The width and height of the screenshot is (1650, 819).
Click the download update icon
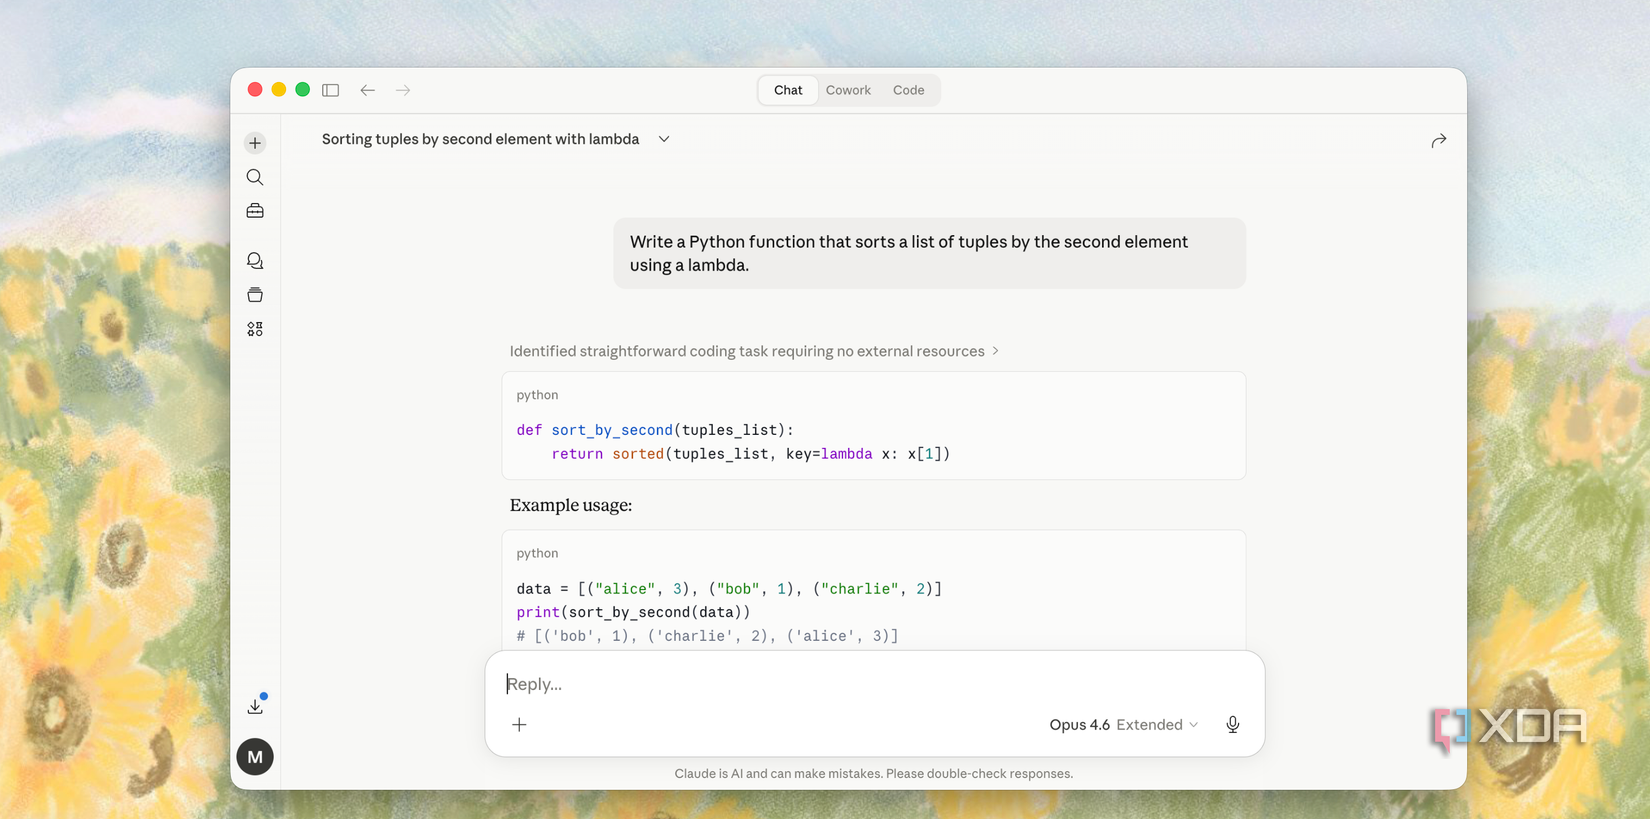coord(256,705)
